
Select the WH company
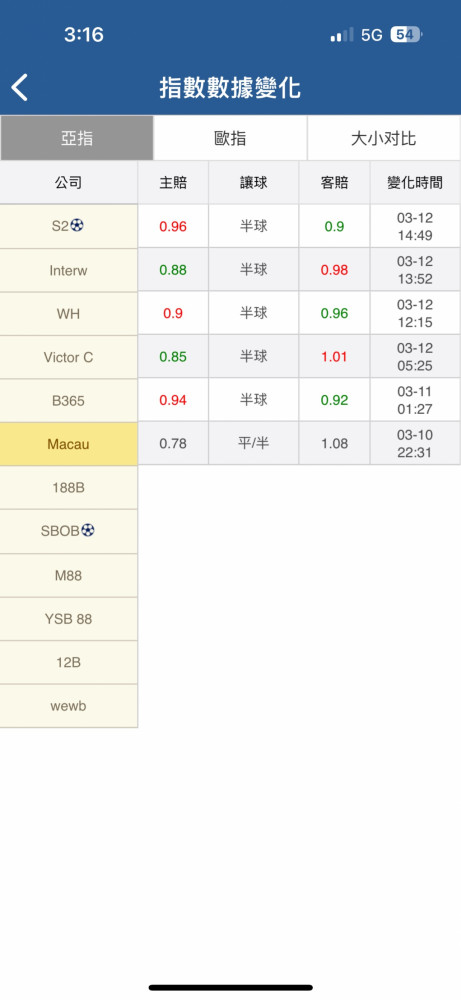tap(69, 314)
